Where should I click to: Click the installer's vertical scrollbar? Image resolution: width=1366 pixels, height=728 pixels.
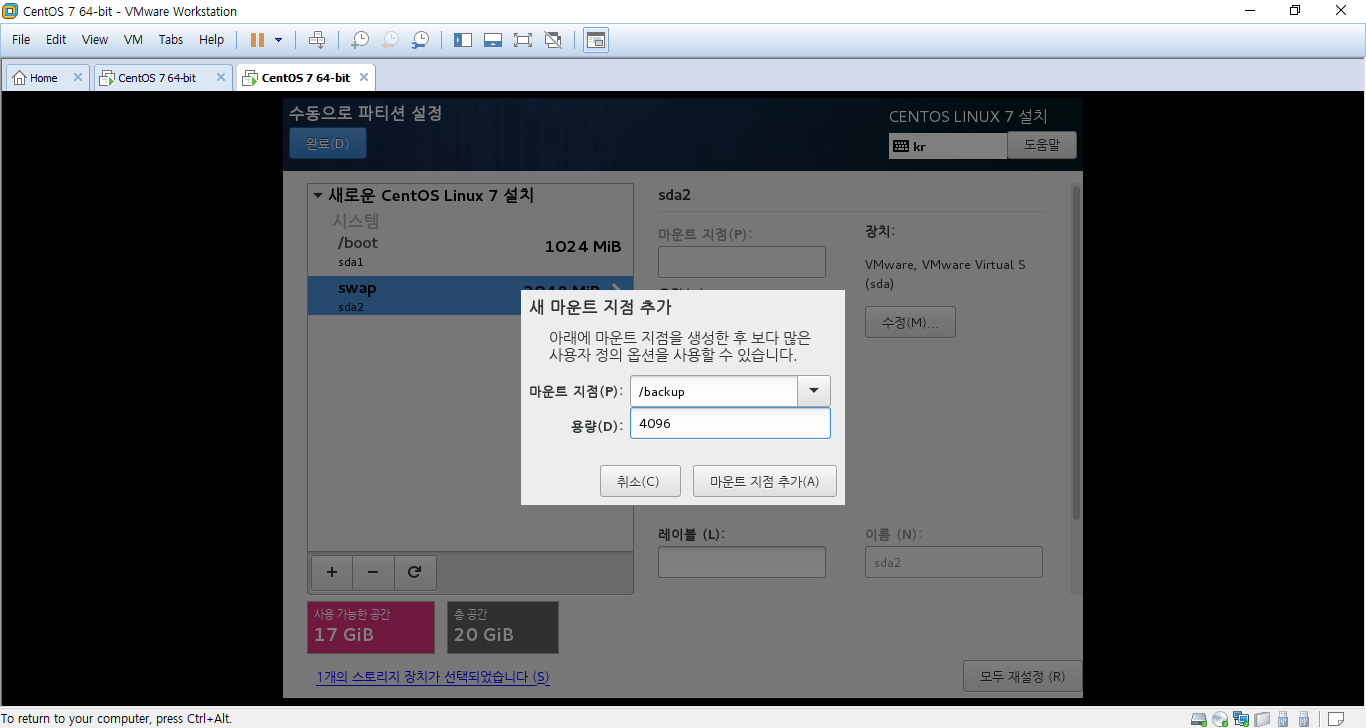coord(1076,352)
